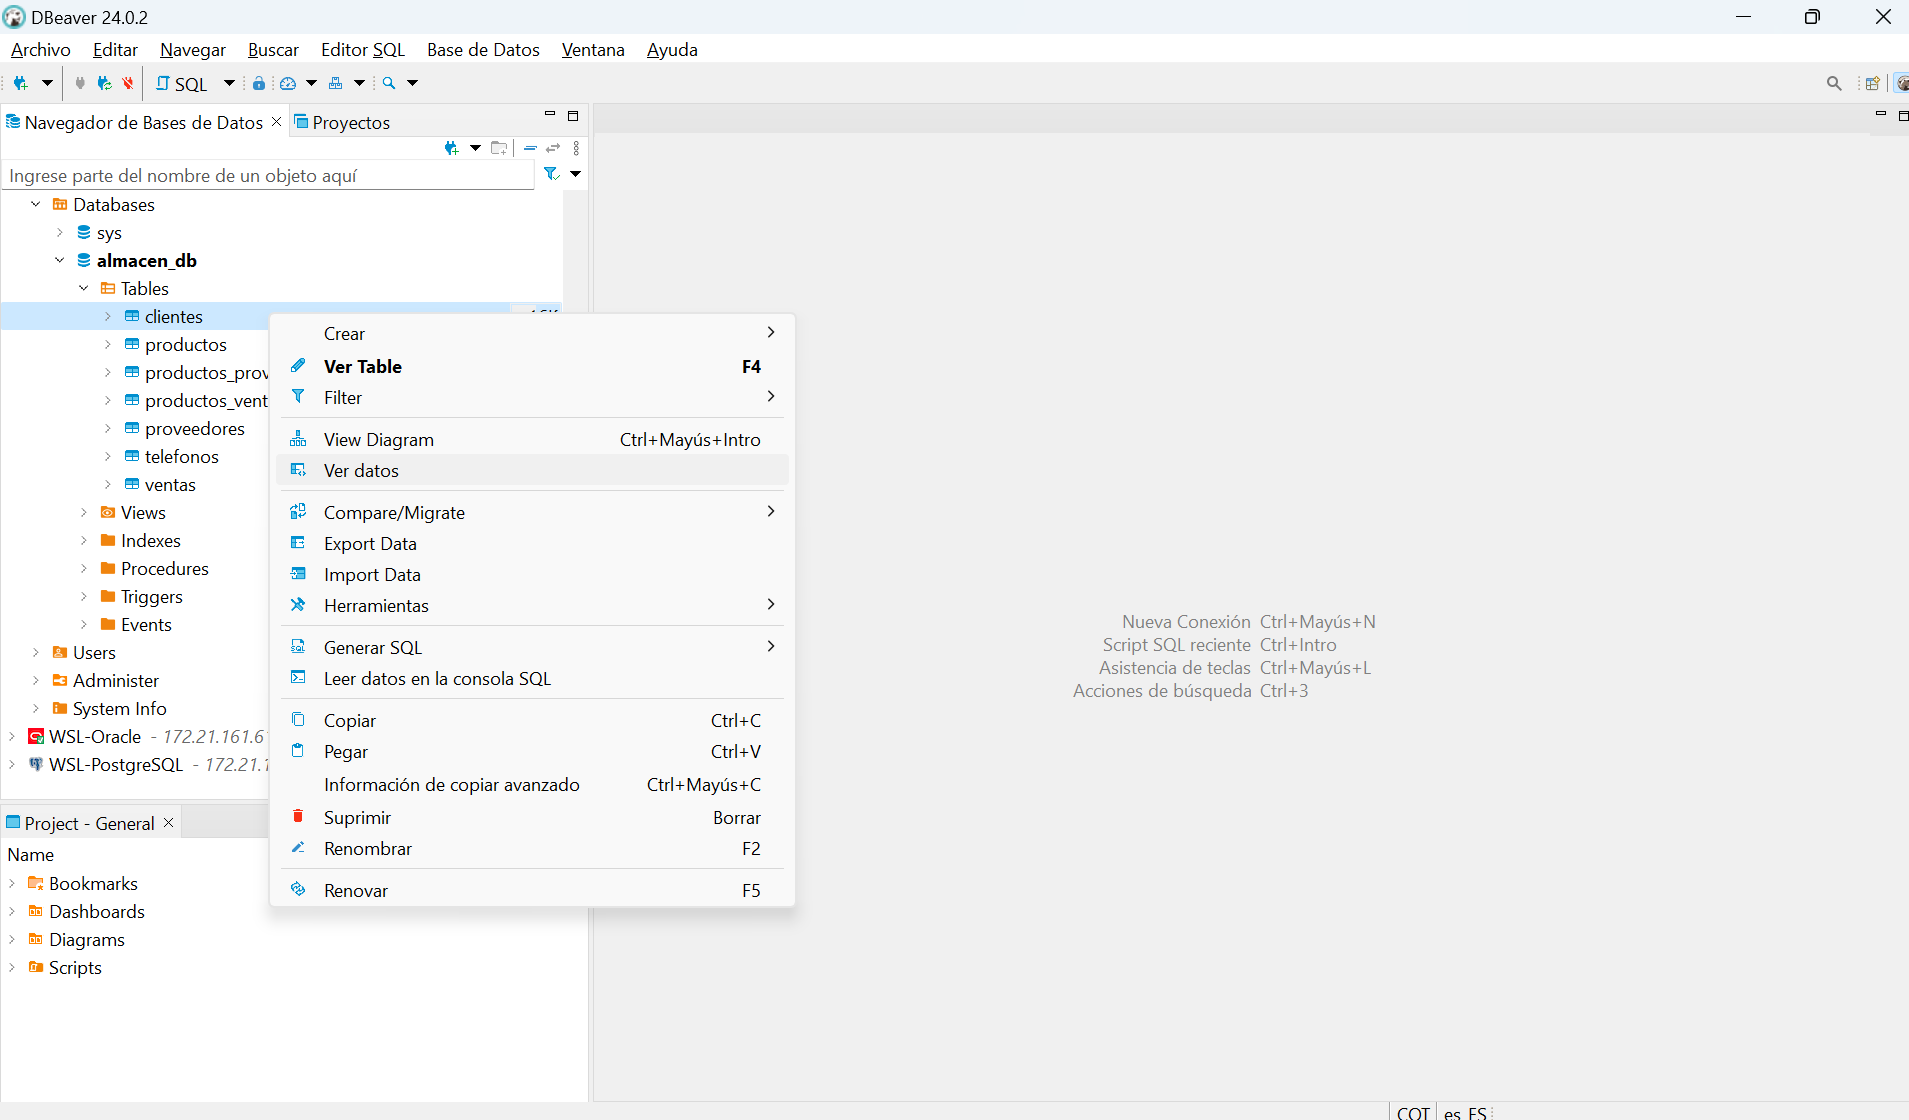Expand the Users node
The height and width of the screenshot is (1120, 1909).
pyautogui.click(x=36, y=652)
